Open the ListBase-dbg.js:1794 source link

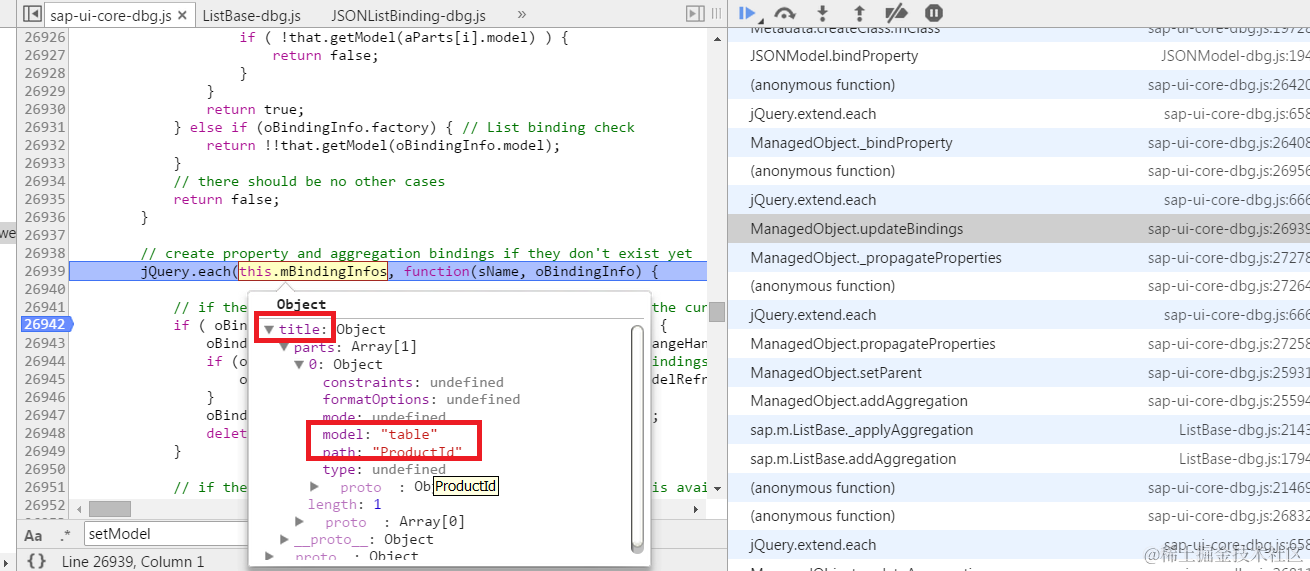[1244, 459]
